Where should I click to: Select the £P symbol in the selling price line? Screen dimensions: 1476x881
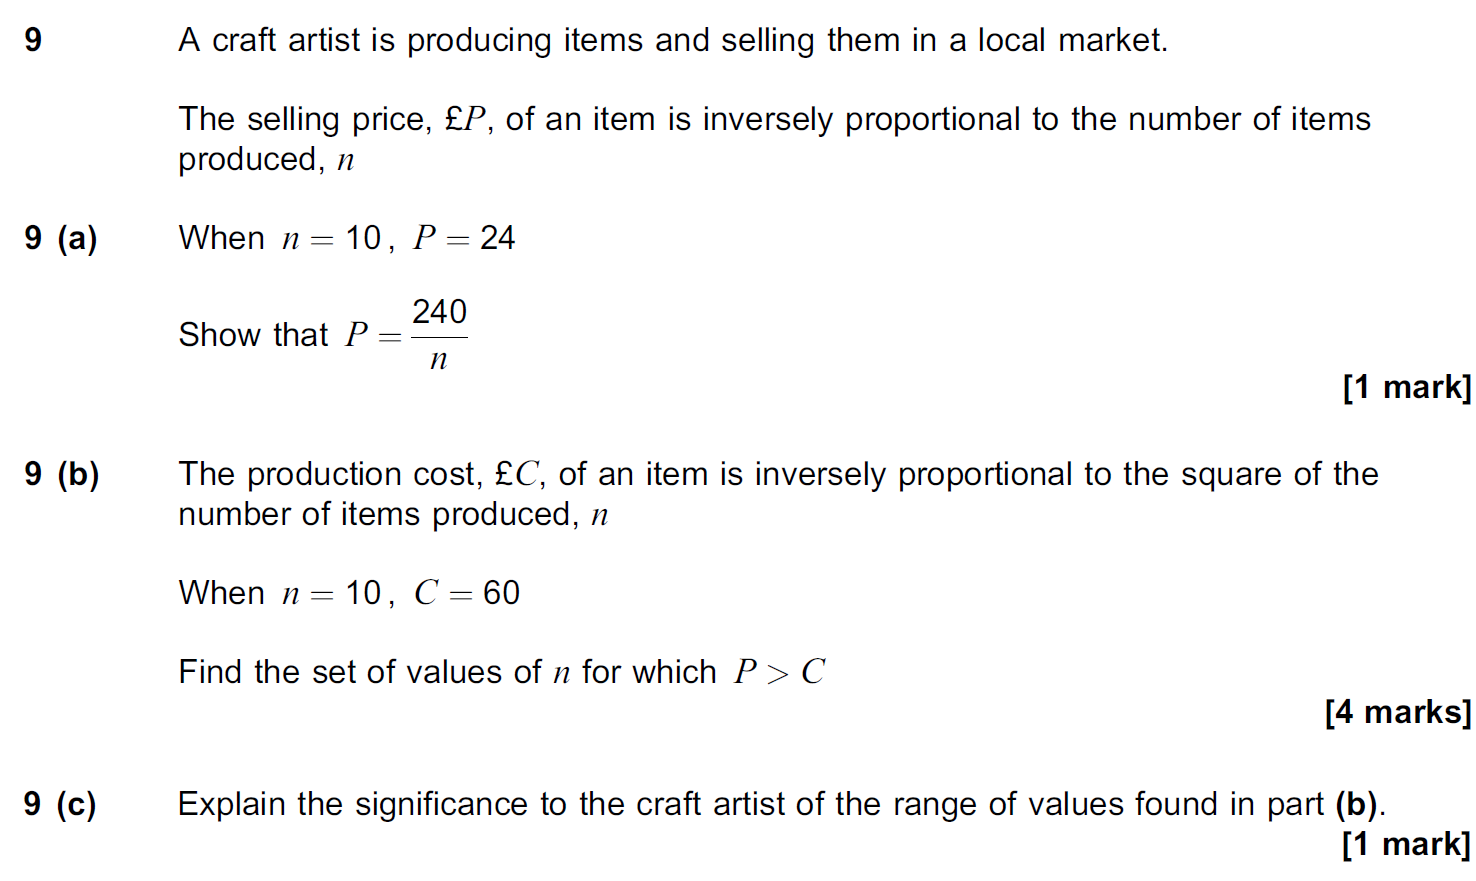click(x=465, y=119)
